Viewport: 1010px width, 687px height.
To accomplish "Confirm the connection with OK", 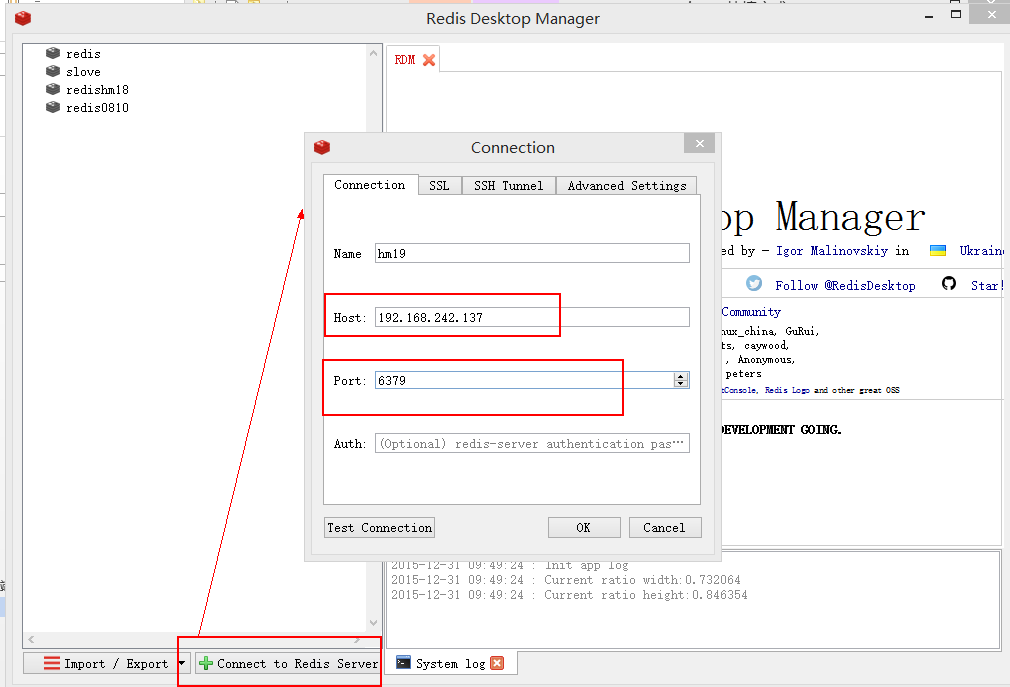I will click(x=584, y=527).
